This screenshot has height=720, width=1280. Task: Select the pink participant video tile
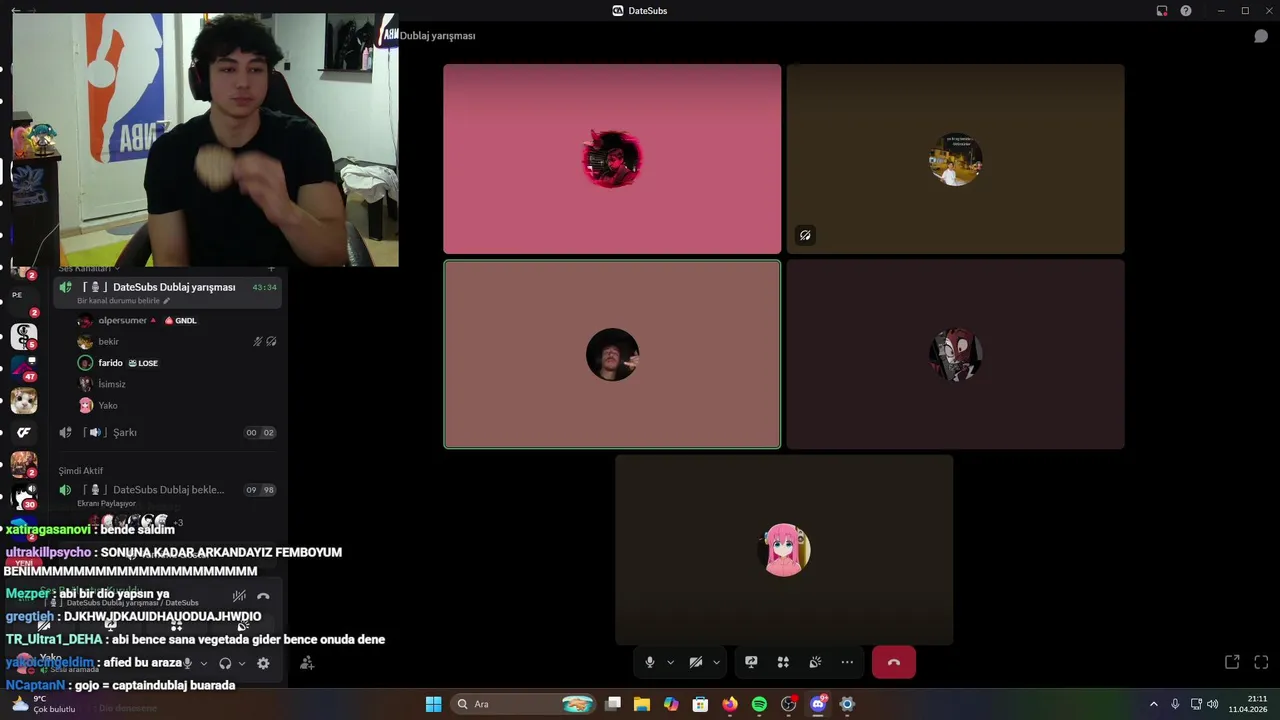pyautogui.click(x=612, y=159)
